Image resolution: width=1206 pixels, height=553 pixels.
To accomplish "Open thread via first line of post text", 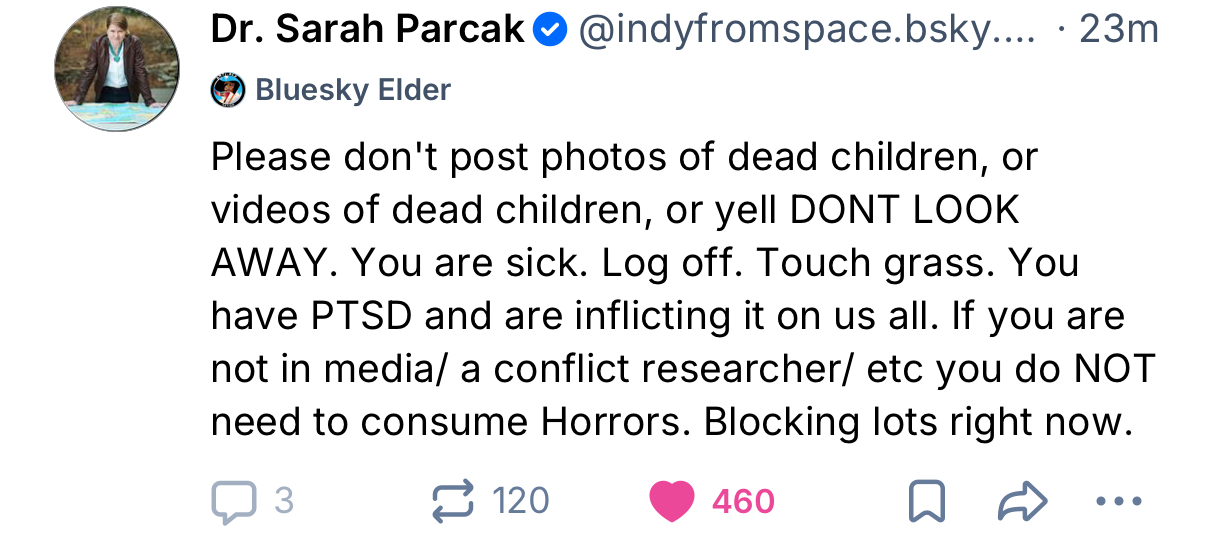I will (x=624, y=158).
